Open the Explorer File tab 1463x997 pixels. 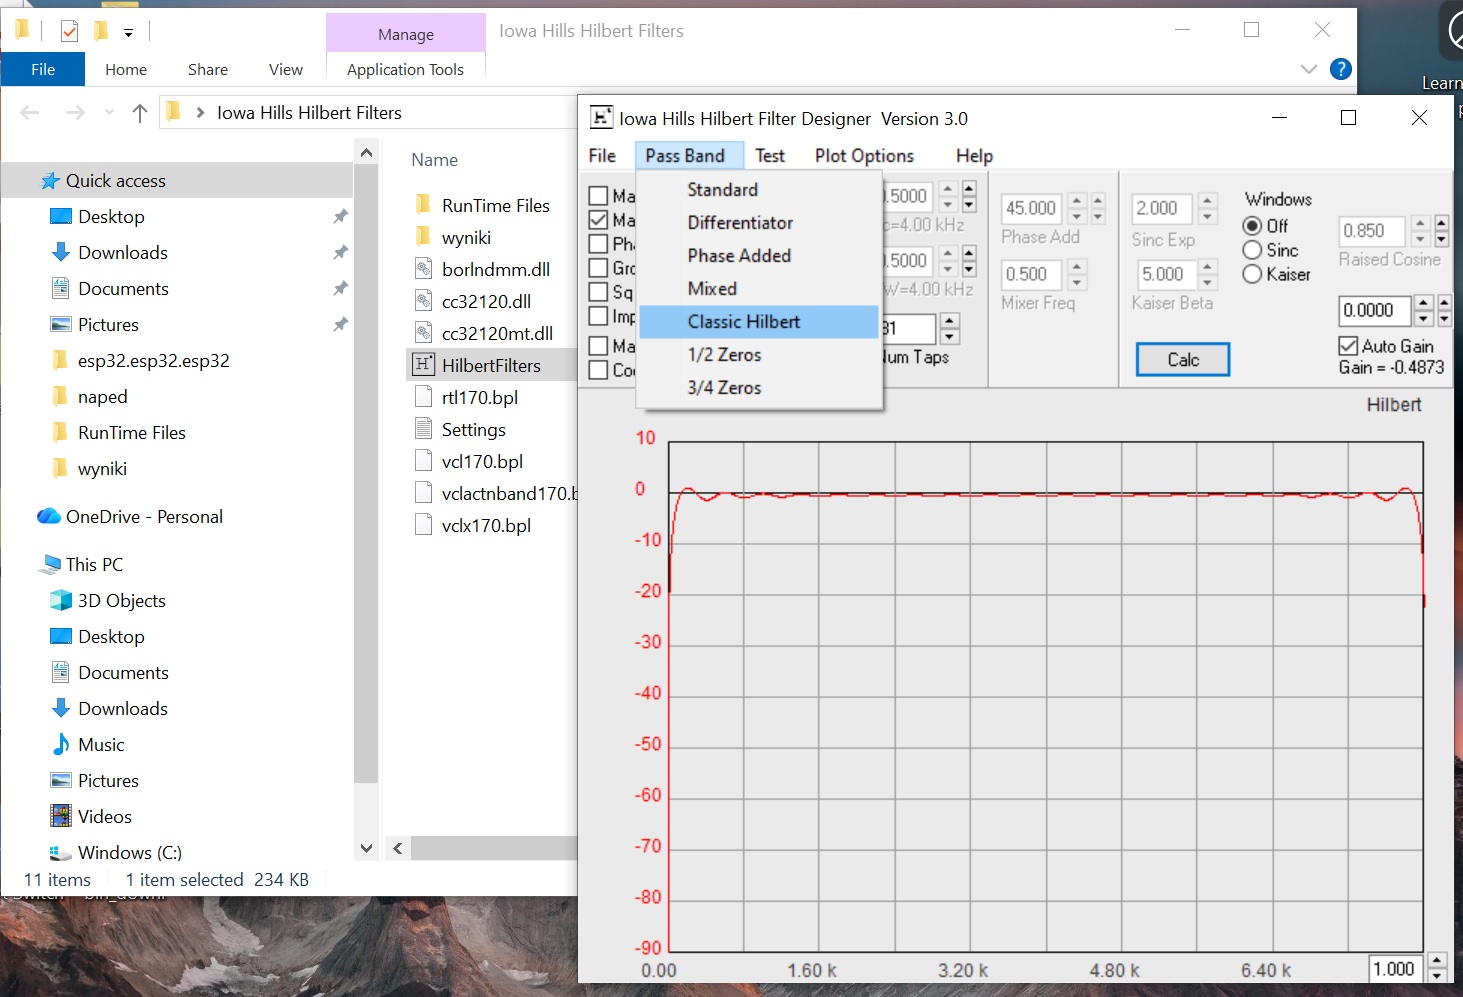[x=43, y=69]
